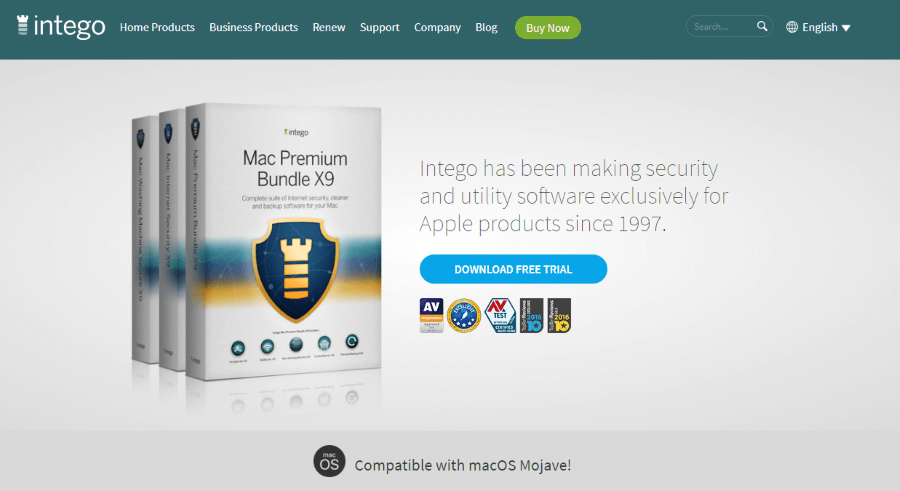Visit the Blog link
Viewport: 900px width, 491px height.
coord(486,28)
